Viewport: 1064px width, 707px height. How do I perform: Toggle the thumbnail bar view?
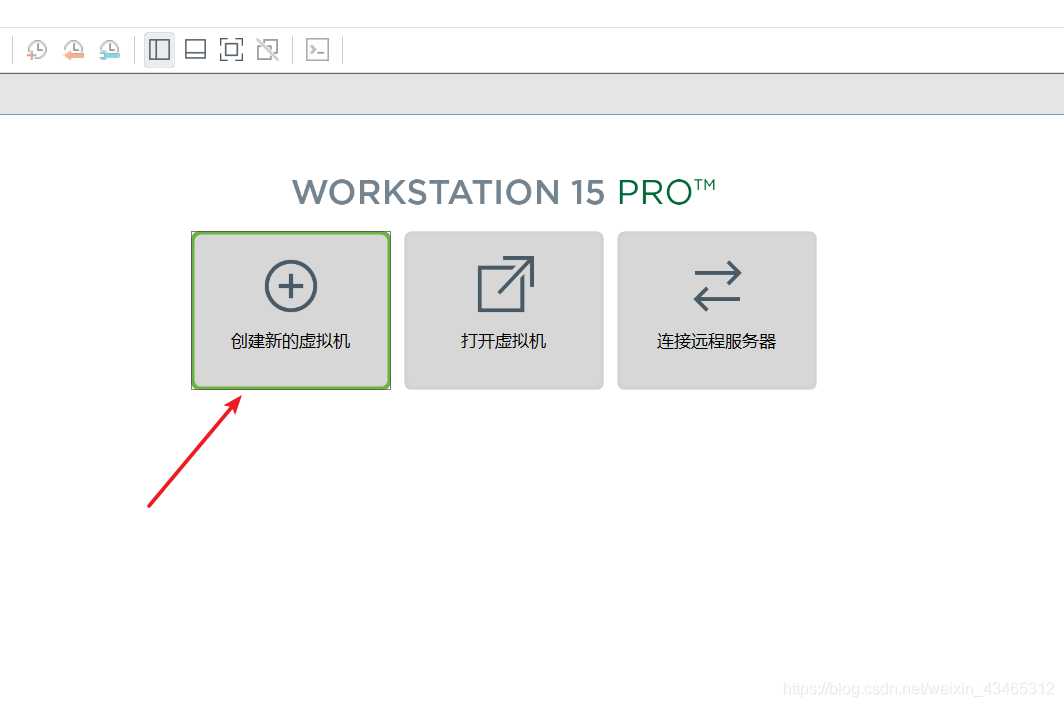coord(195,50)
